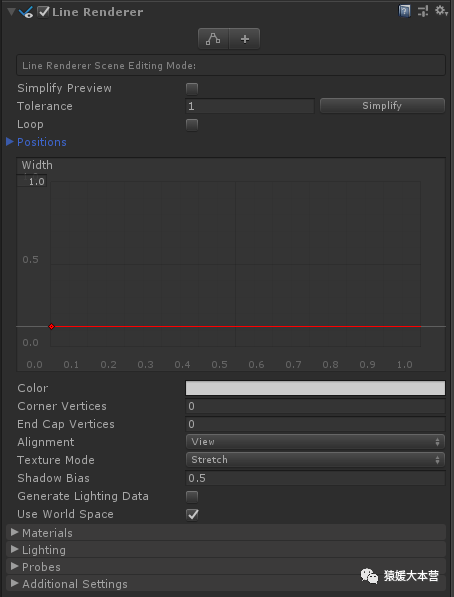
Task: Open the Color gradient swatch
Action: click(315, 388)
